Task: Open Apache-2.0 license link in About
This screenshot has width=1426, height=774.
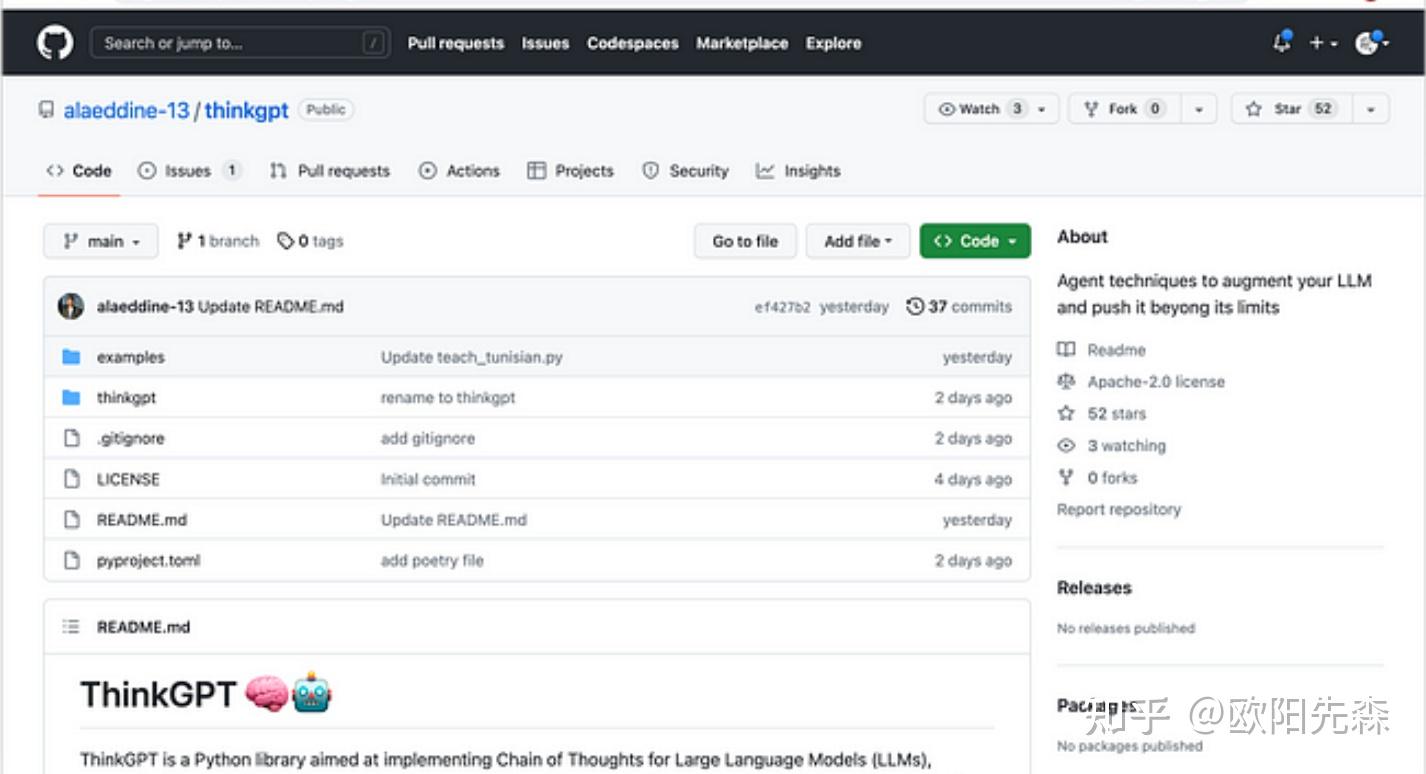Action: point(1156,382)
